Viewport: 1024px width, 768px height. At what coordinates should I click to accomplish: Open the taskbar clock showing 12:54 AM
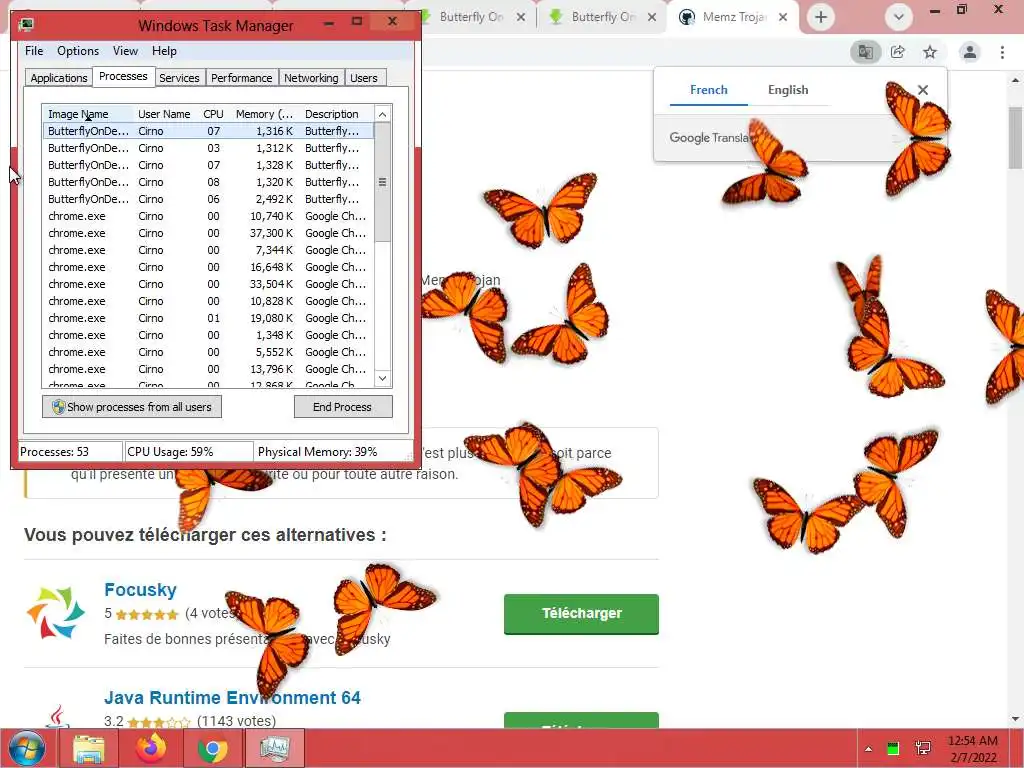[x=973, y=749]
